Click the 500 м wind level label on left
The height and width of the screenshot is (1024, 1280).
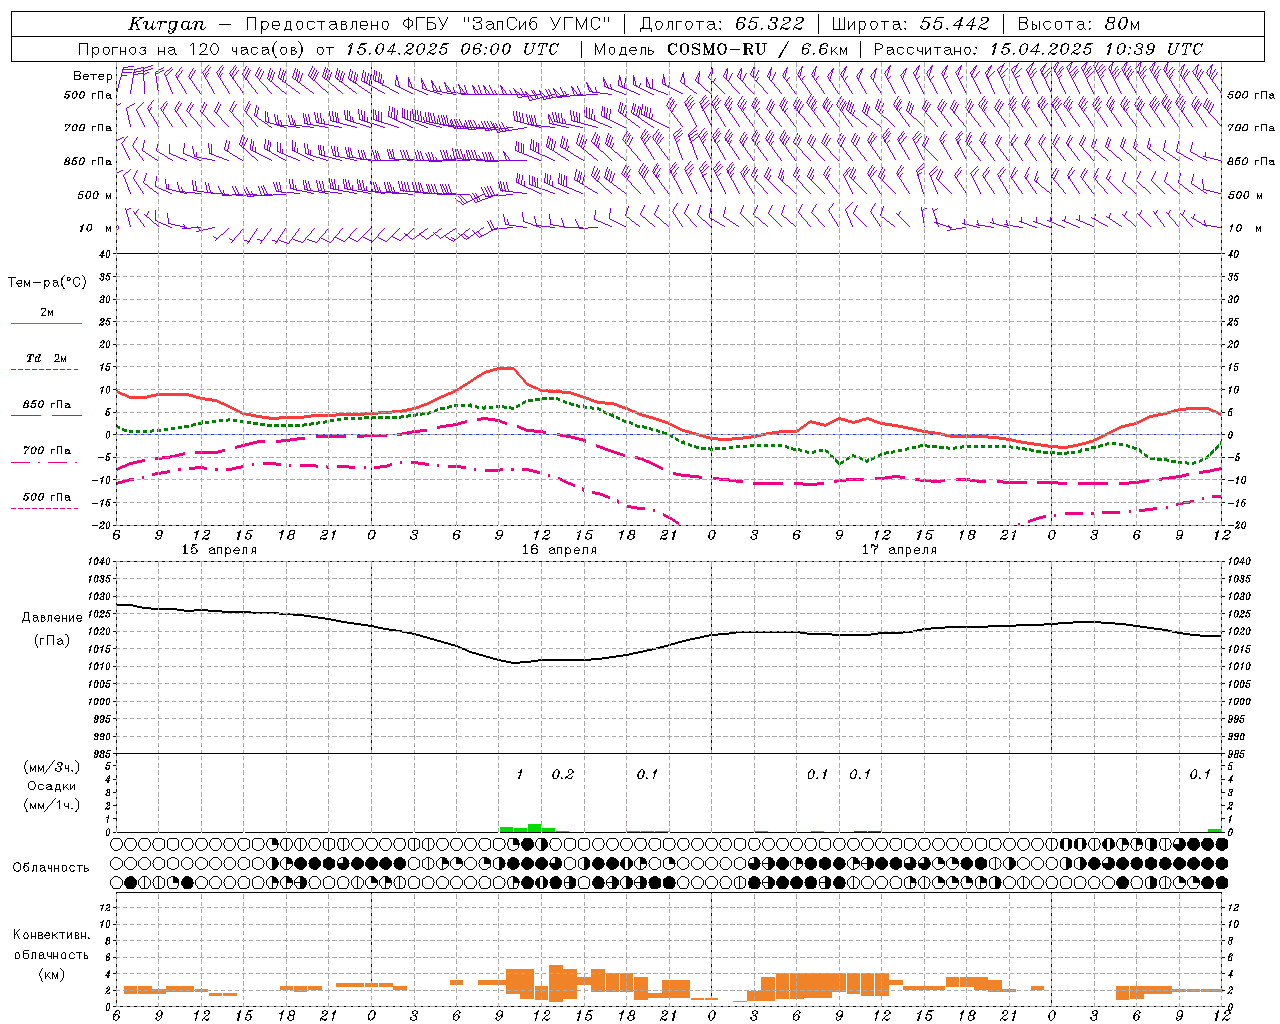point(94,195)
